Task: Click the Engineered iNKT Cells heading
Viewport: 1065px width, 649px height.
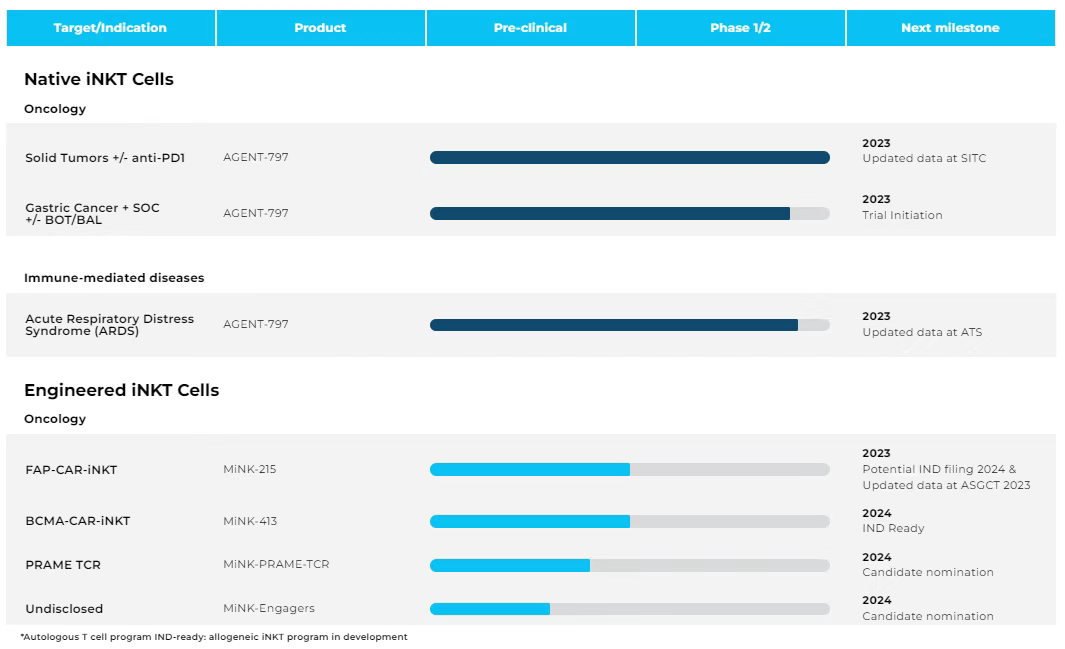Action: (x=121, y=390)
